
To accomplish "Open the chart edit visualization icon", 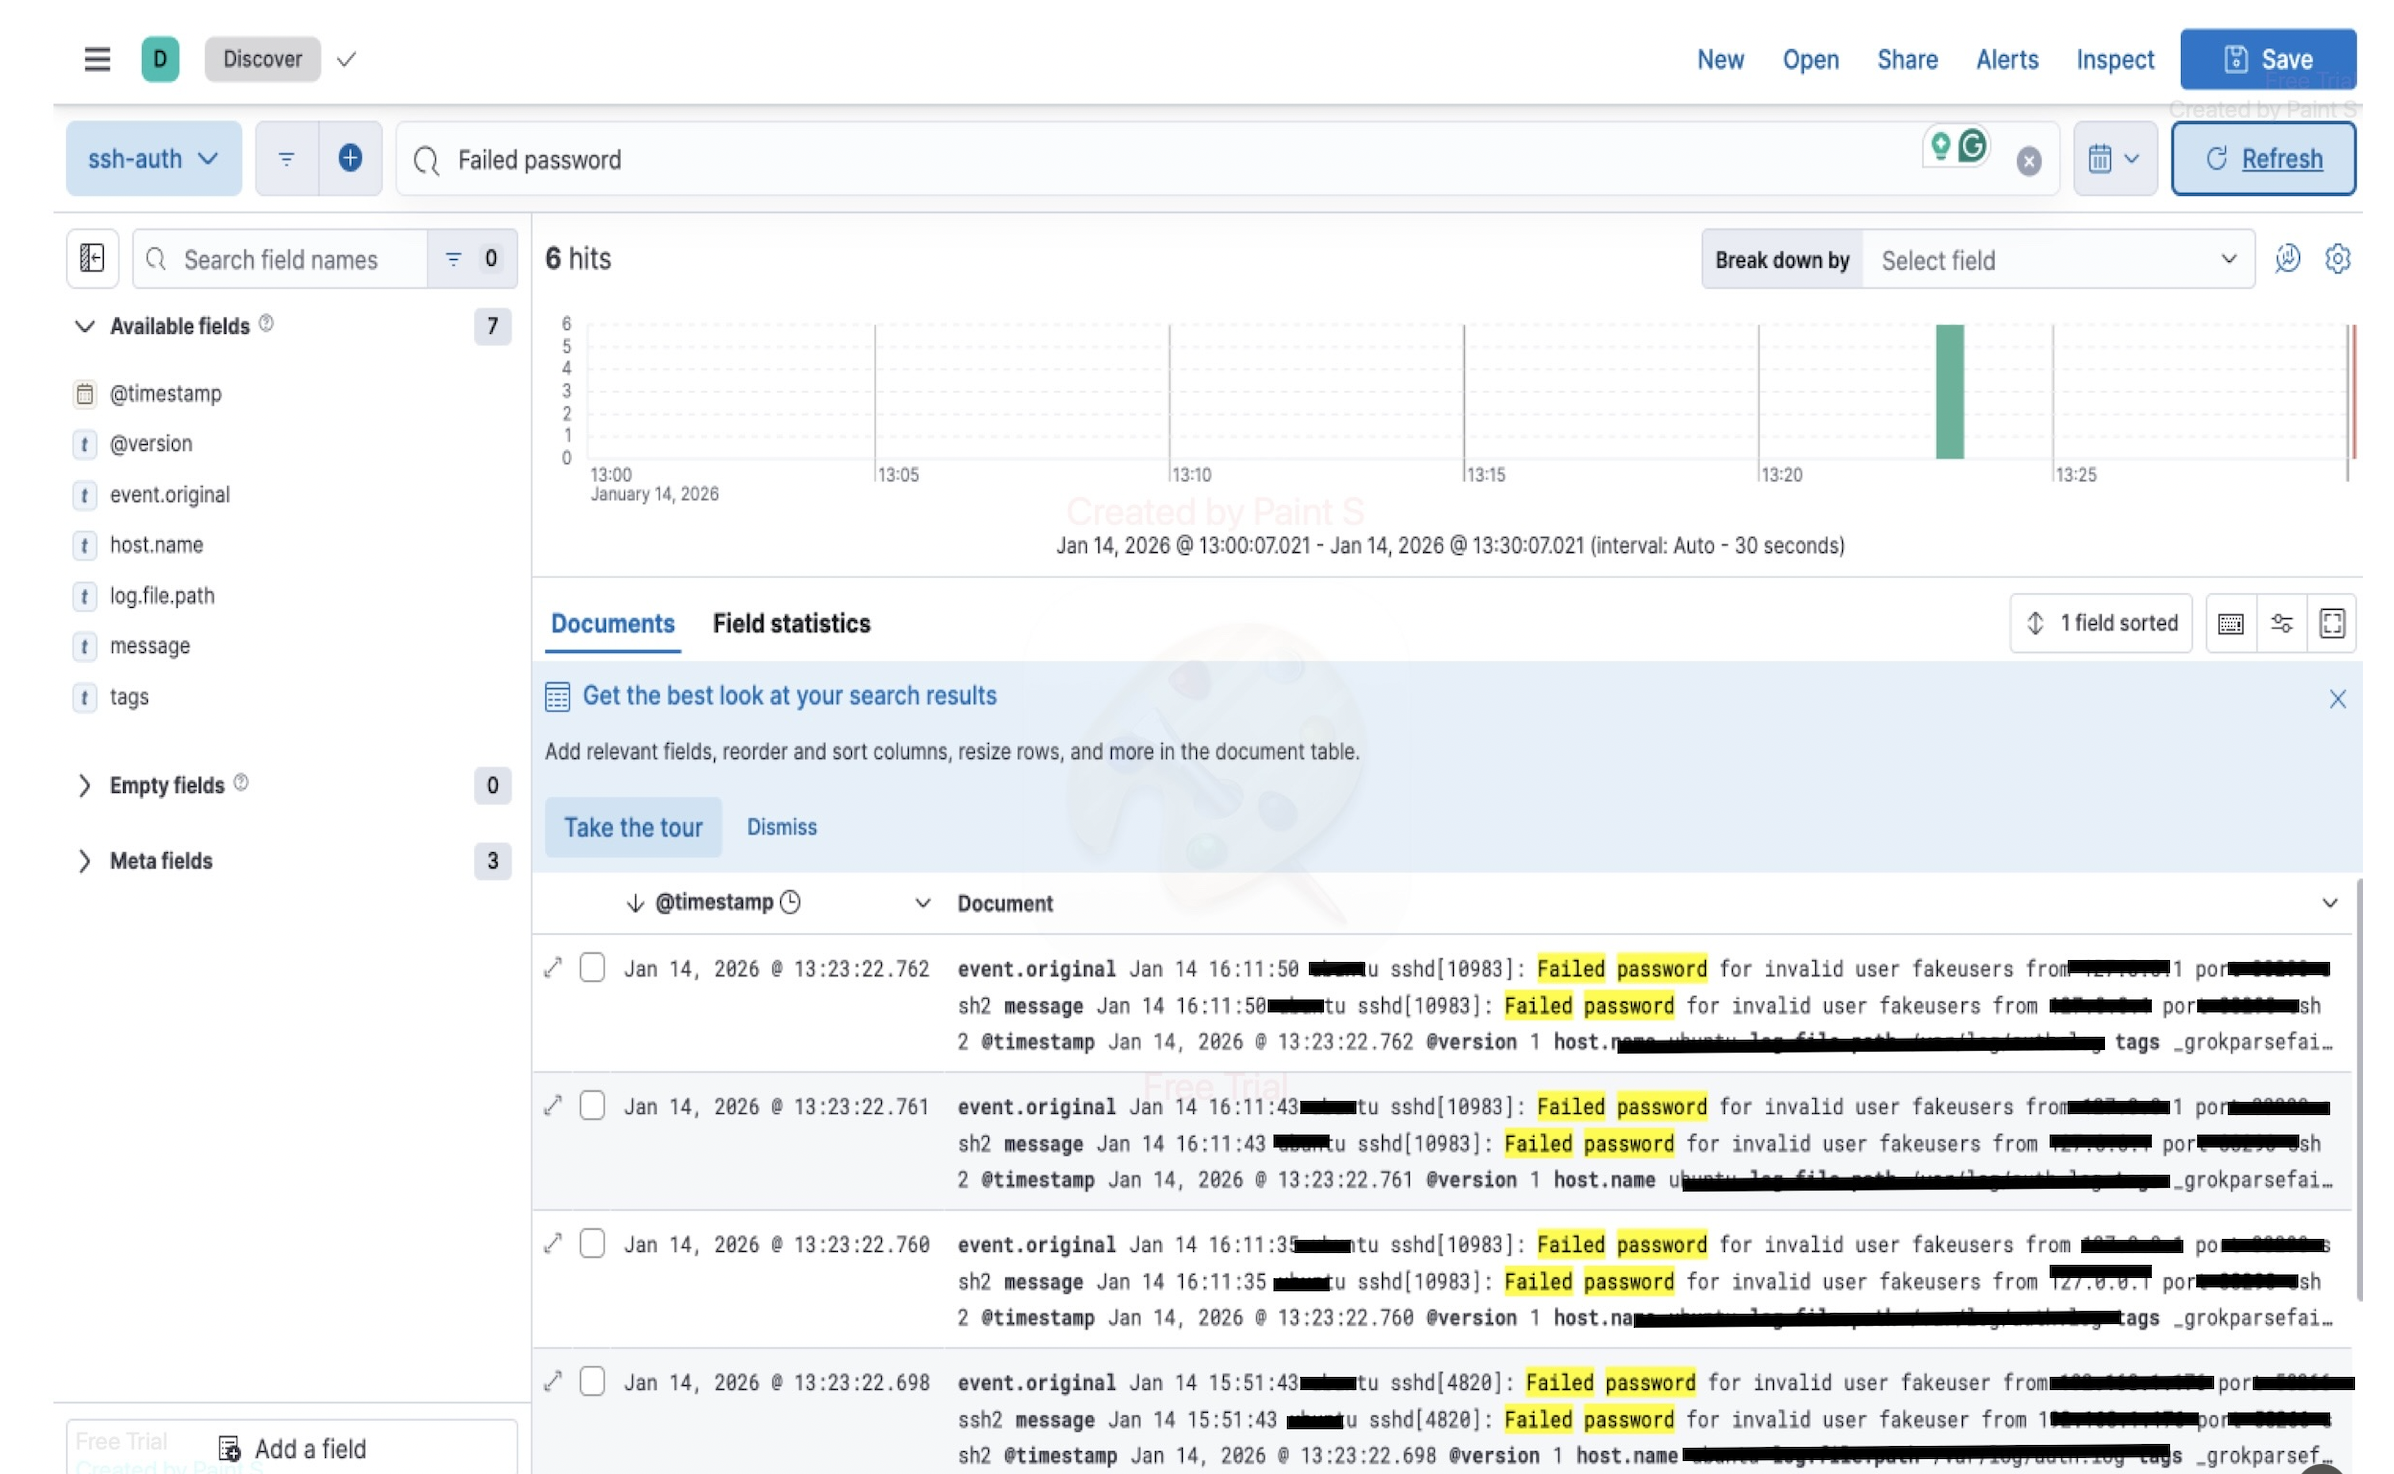I will pyautogui.click(x=2287, y=259).
